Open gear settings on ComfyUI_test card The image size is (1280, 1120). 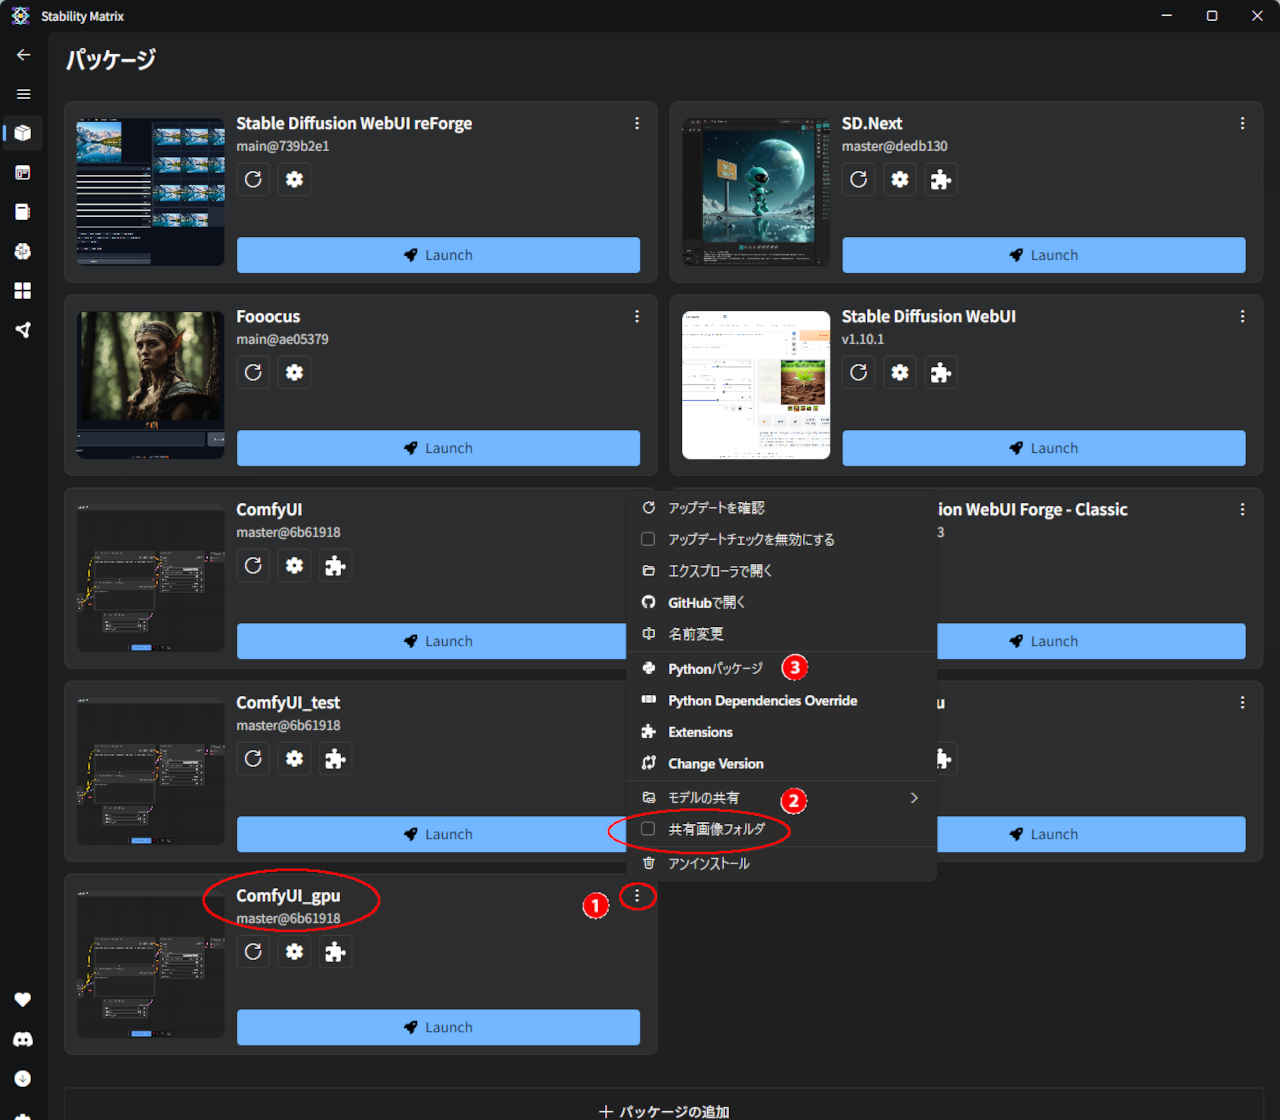(294, 758)
